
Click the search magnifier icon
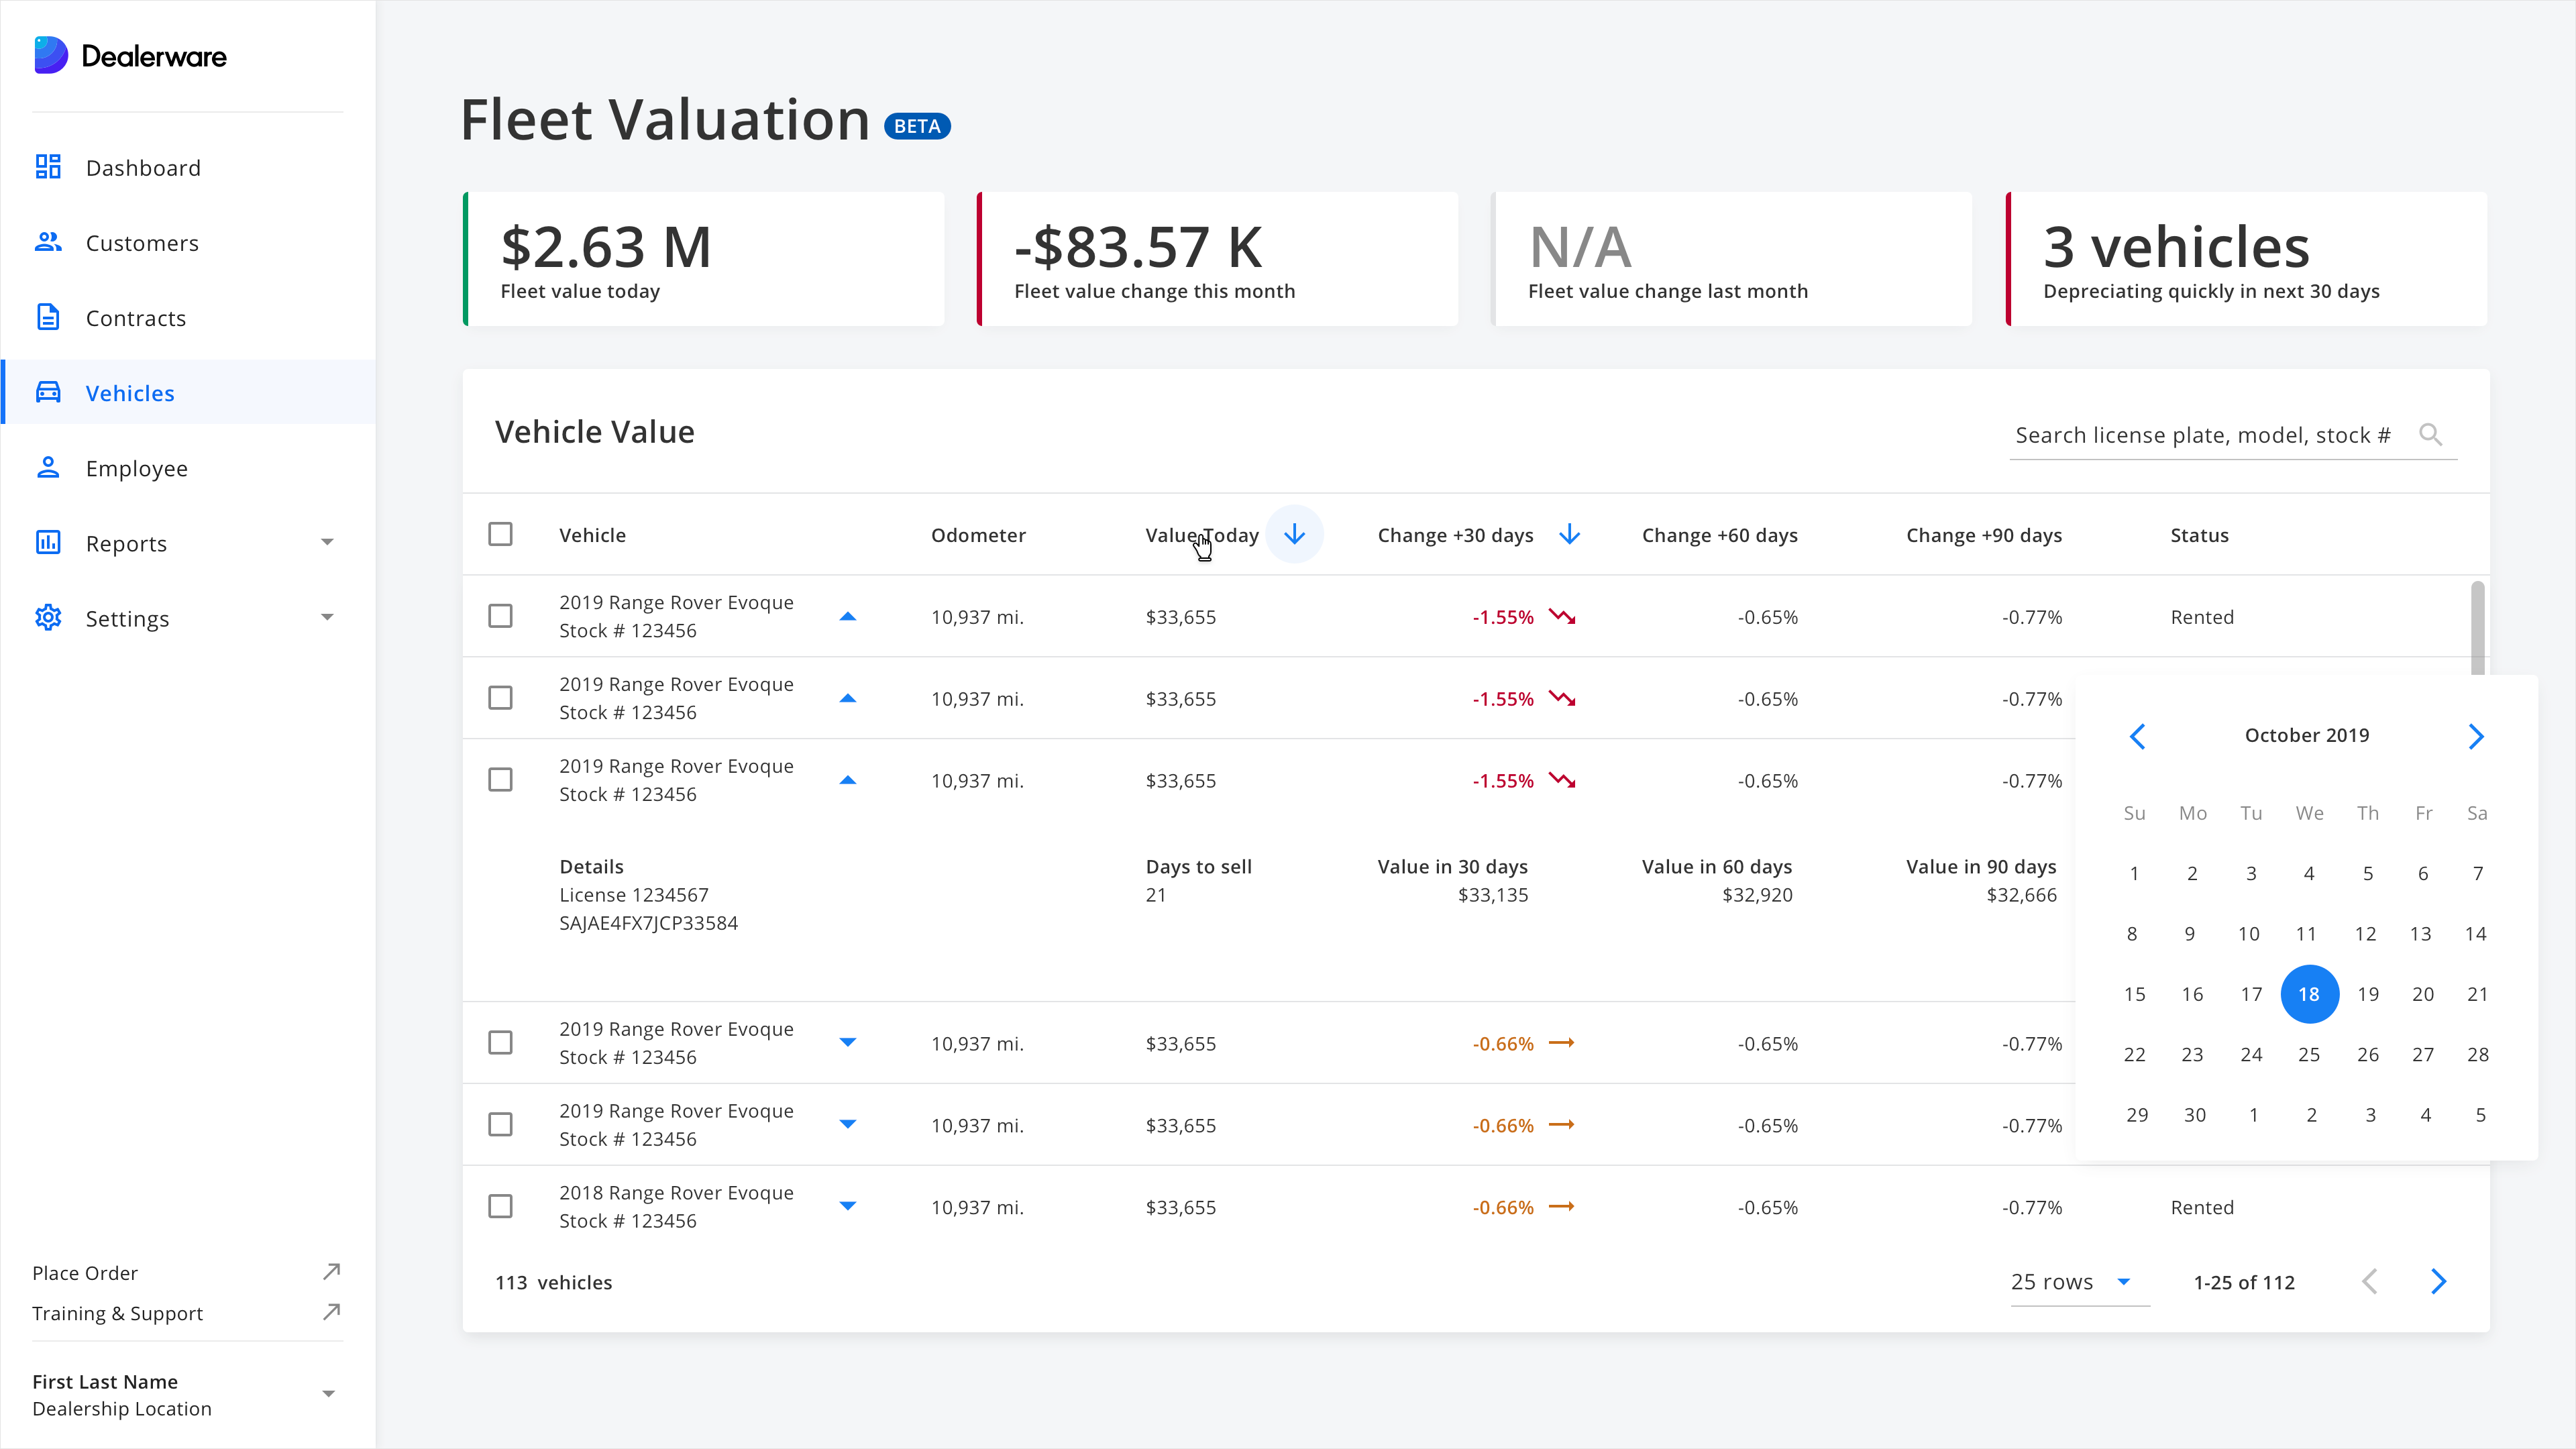tap(2430, 435)
